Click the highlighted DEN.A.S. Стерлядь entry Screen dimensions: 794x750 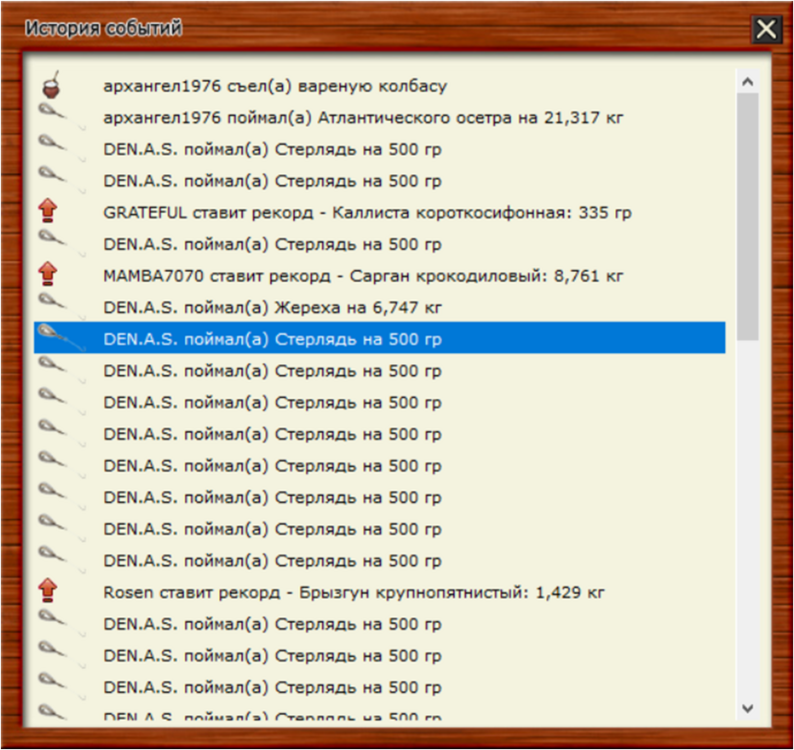pyautogui.click(x=272, y=339)
